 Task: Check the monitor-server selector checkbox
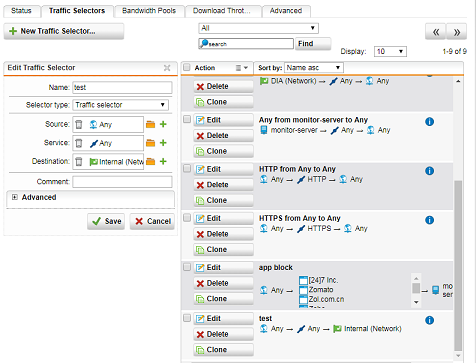point(187,119)
